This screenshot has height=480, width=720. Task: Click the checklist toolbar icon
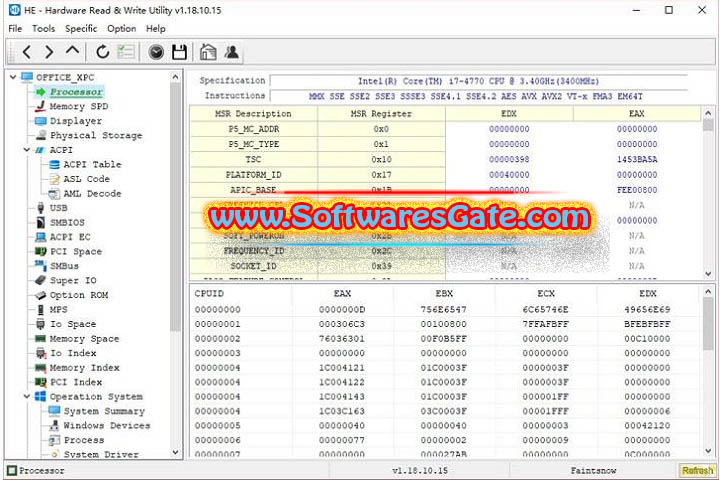click(125, 52)
